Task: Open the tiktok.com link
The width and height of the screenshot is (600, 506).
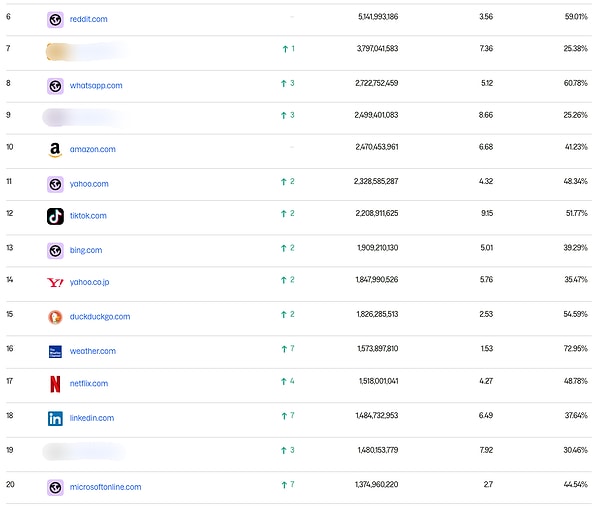Action: click(x=88, y=216)
